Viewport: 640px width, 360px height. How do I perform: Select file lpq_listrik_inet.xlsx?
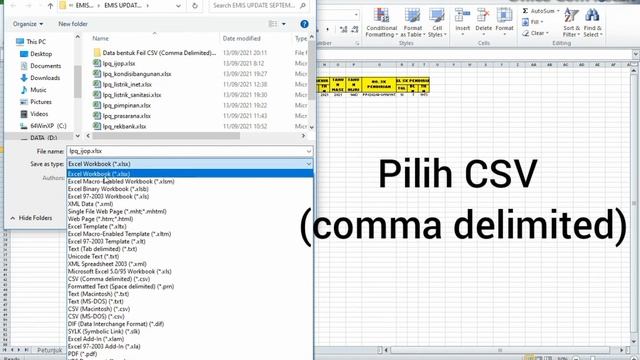(127, 84)
